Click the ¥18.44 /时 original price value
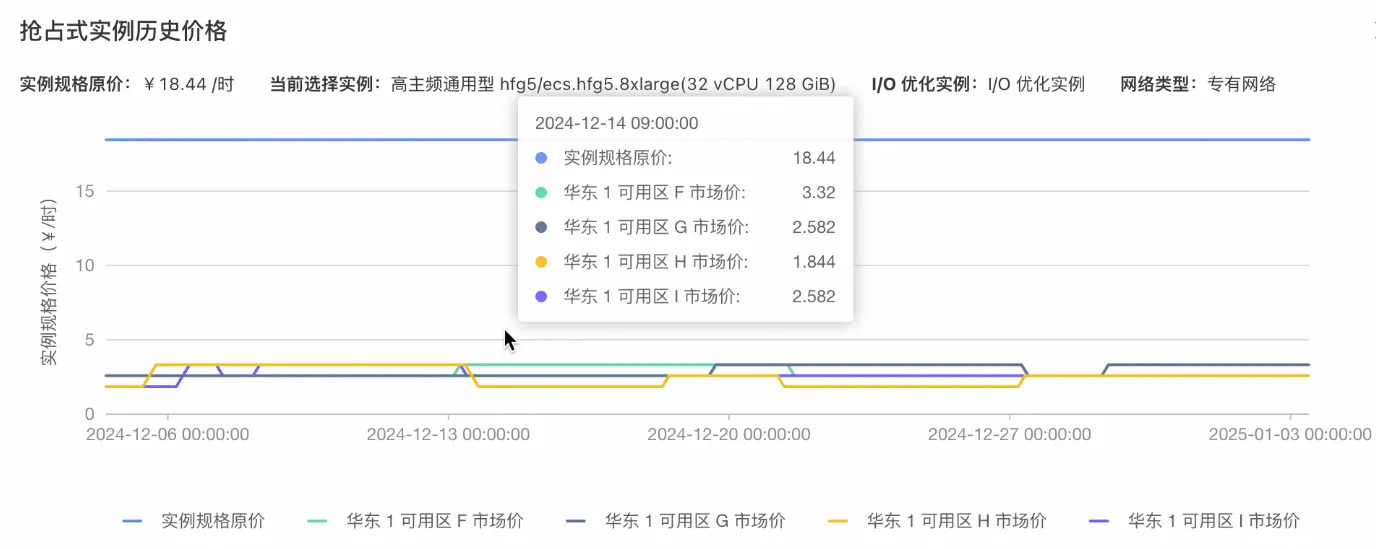Viewport: 1376px width, 549px height. click(189, 84)
